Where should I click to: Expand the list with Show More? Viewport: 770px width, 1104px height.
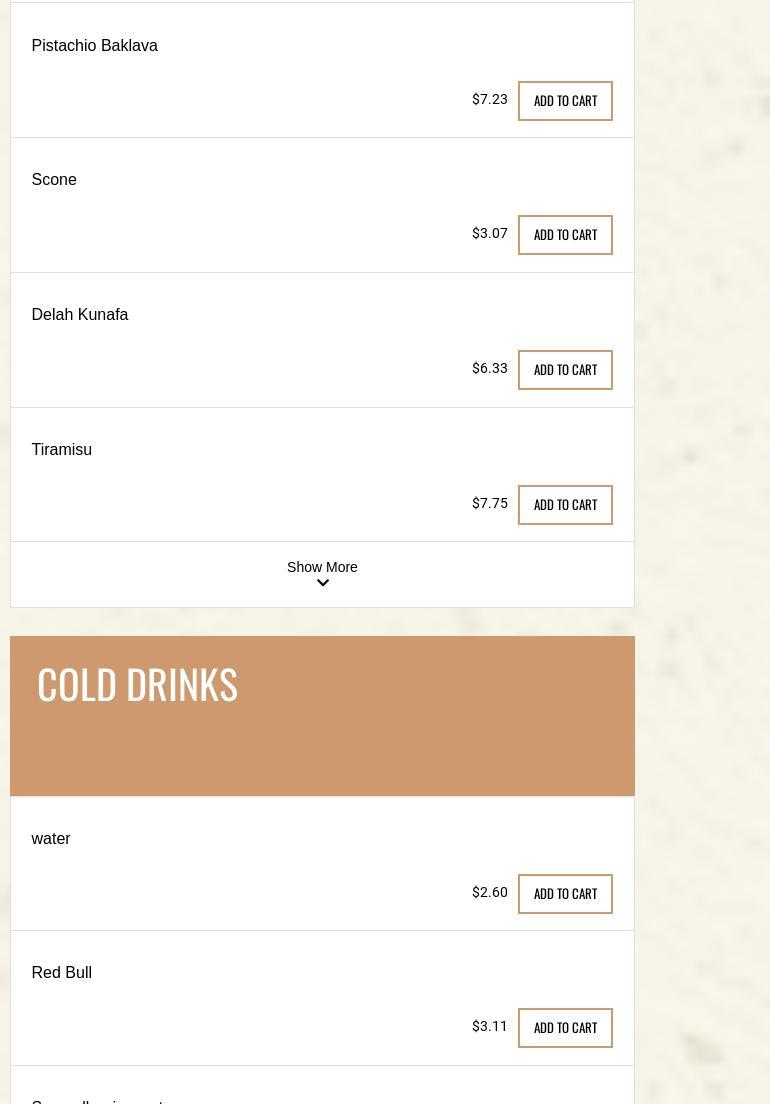(x=322, y=567)
